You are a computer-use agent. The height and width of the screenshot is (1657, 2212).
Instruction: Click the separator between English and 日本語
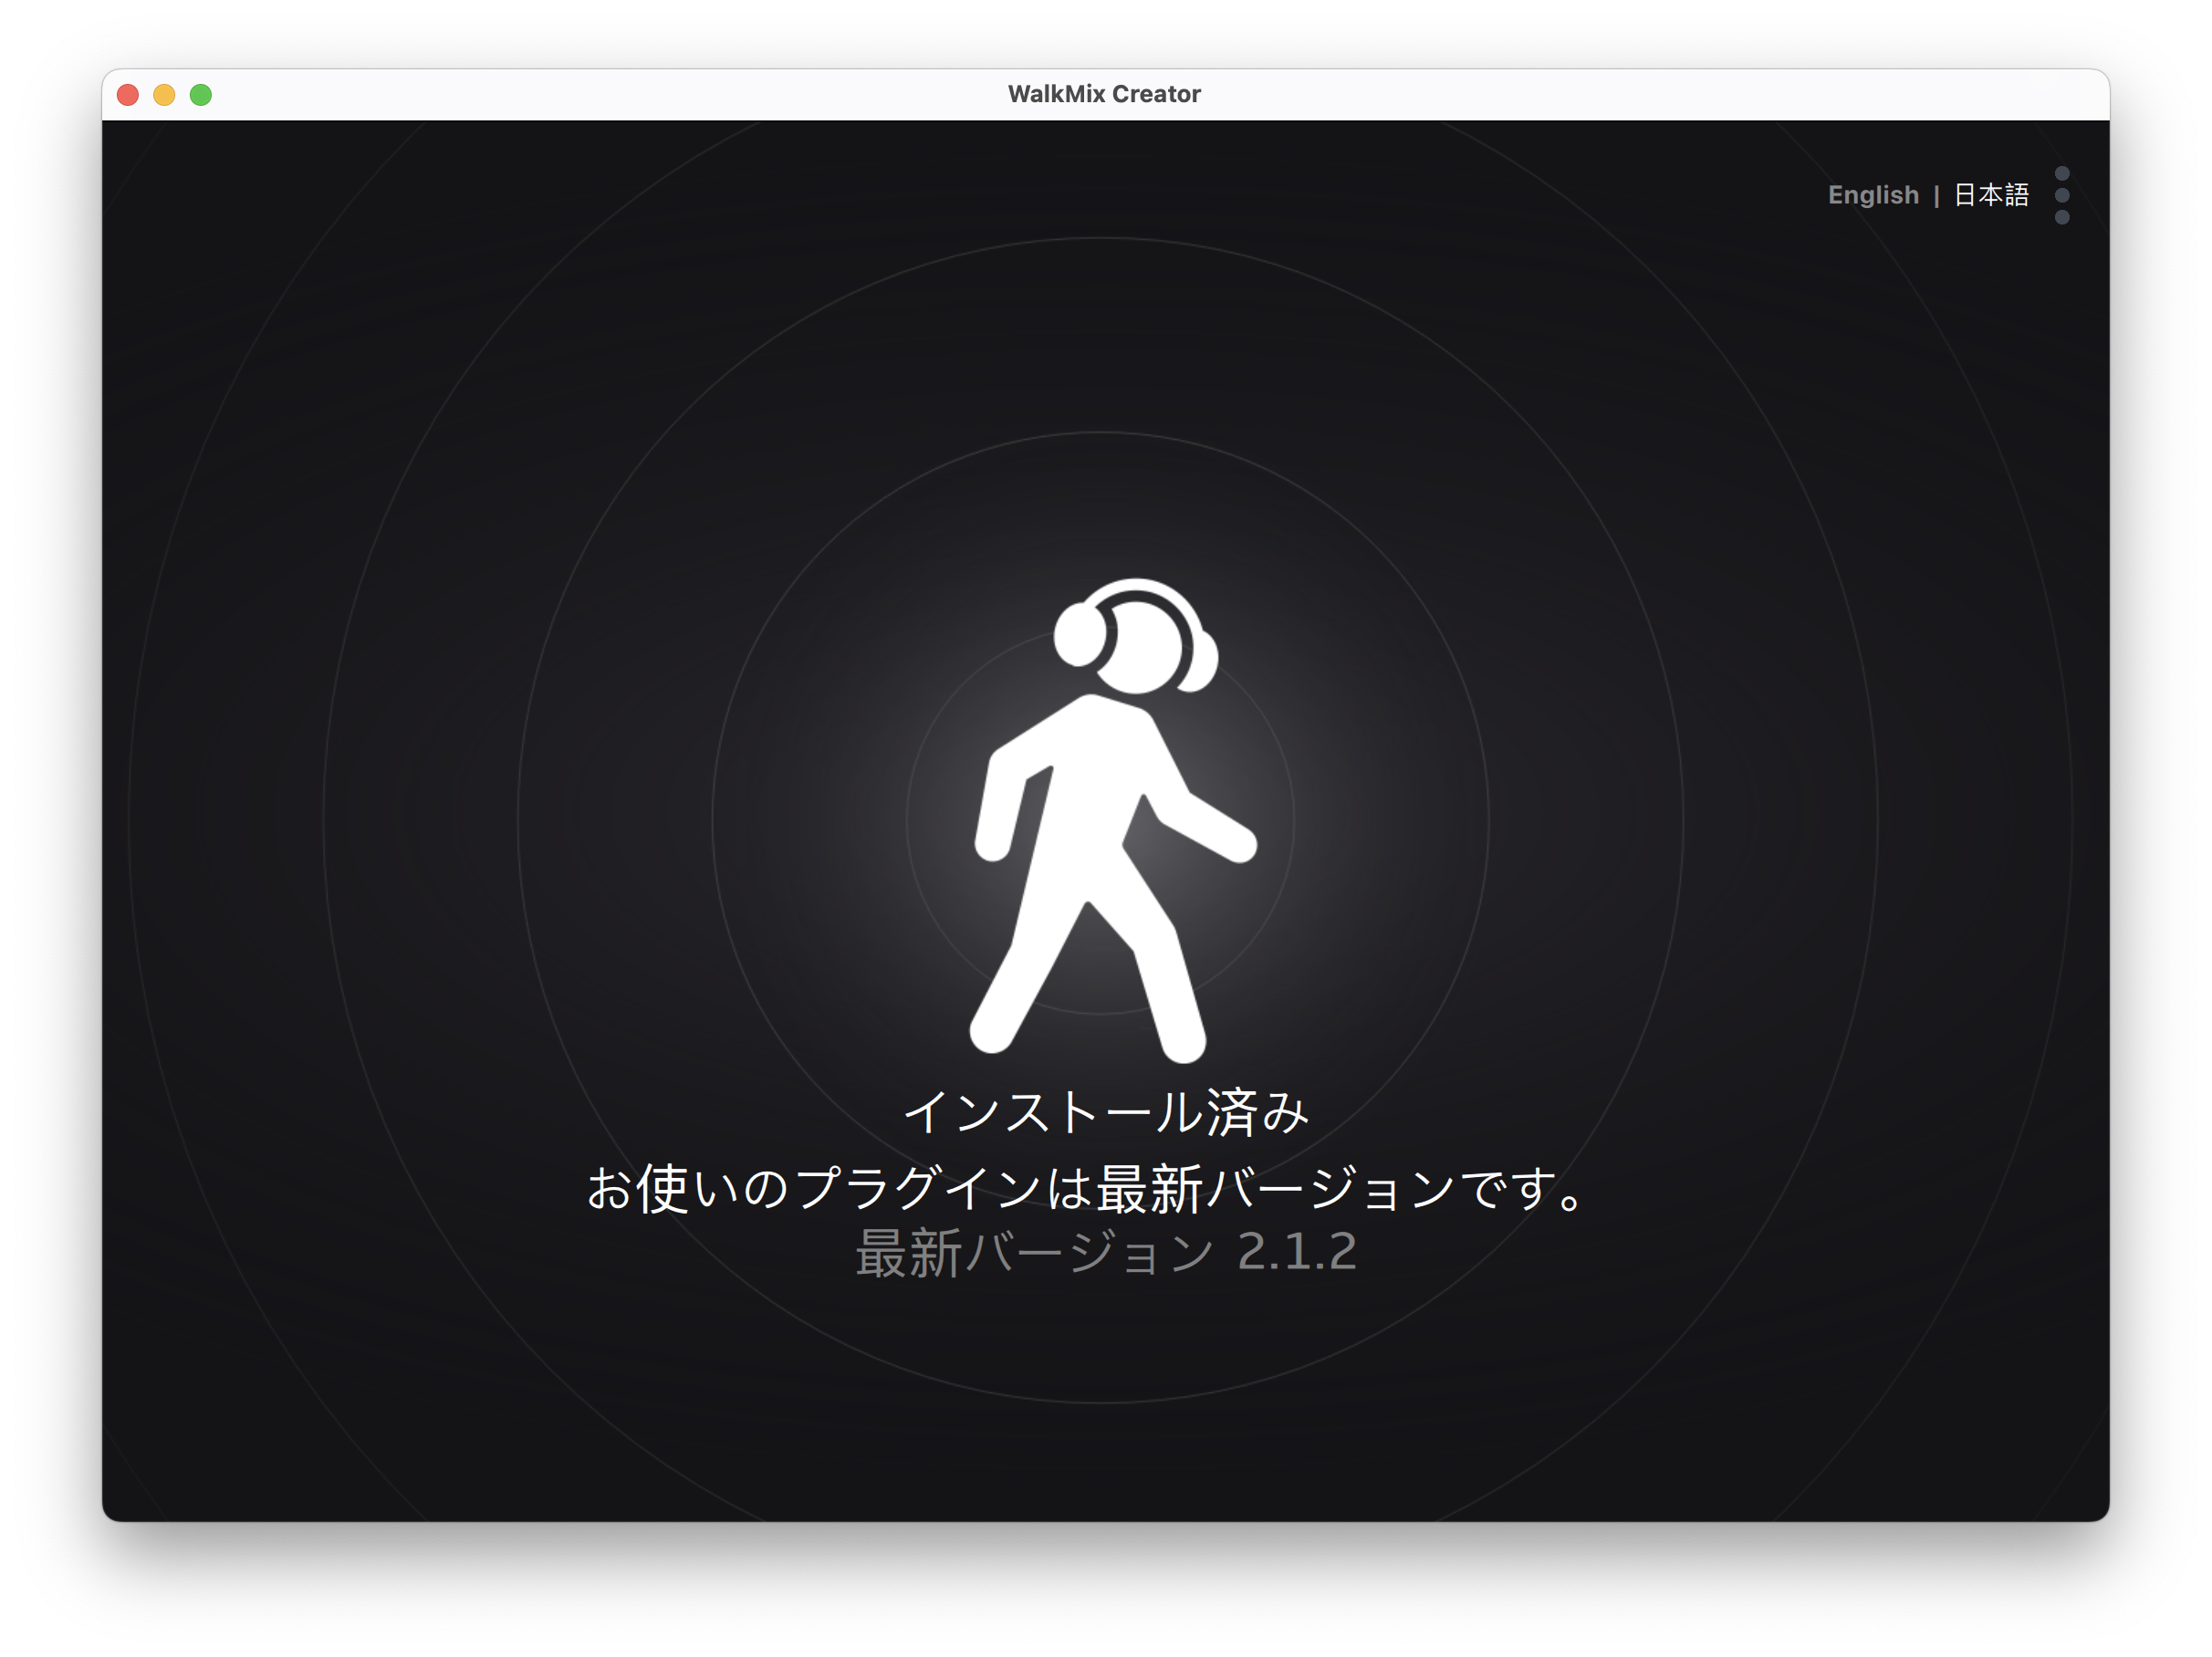click(1936, 195)
